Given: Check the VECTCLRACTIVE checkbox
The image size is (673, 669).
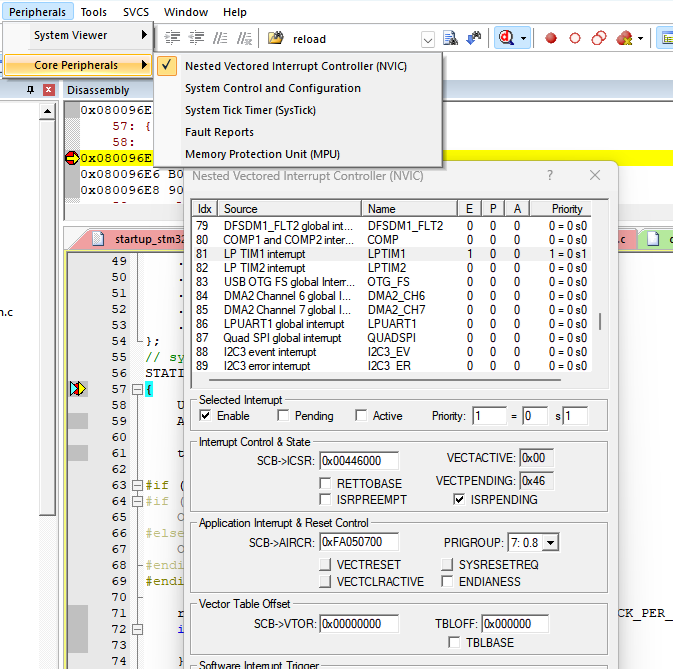Looking at the screenshot, I should point(325,581).
